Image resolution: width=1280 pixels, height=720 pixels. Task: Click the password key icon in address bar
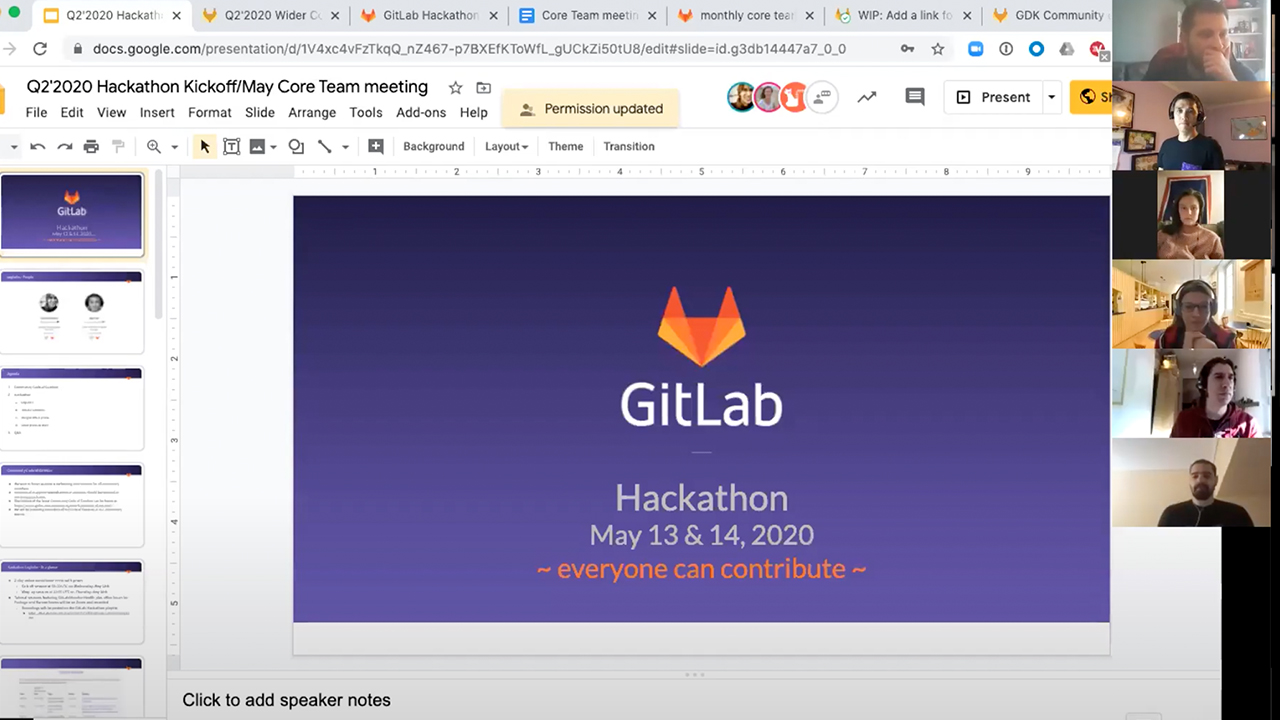pyautogui.click(x=907, y=49)
